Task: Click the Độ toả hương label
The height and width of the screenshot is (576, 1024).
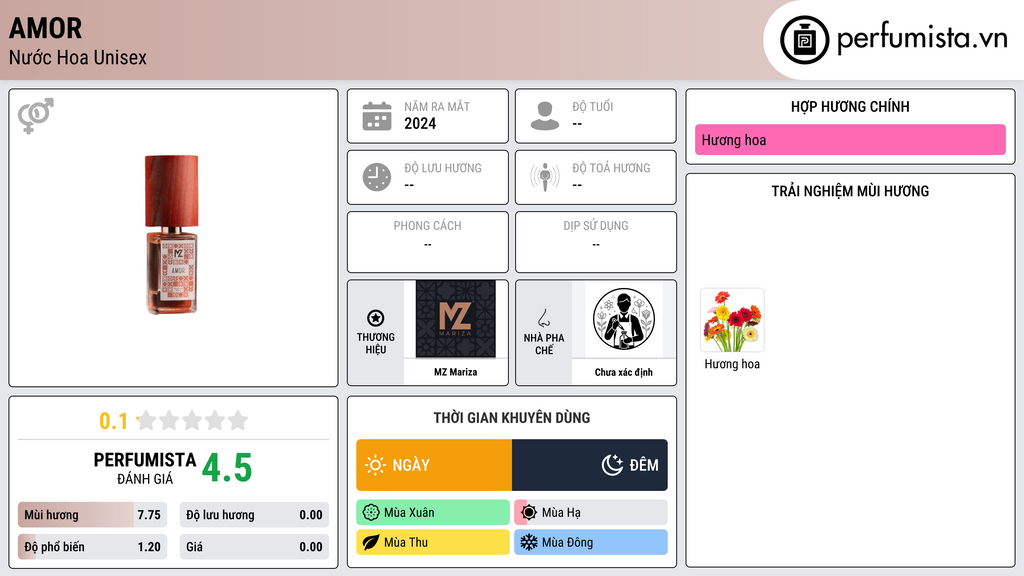Action: (x=611, y=168)
